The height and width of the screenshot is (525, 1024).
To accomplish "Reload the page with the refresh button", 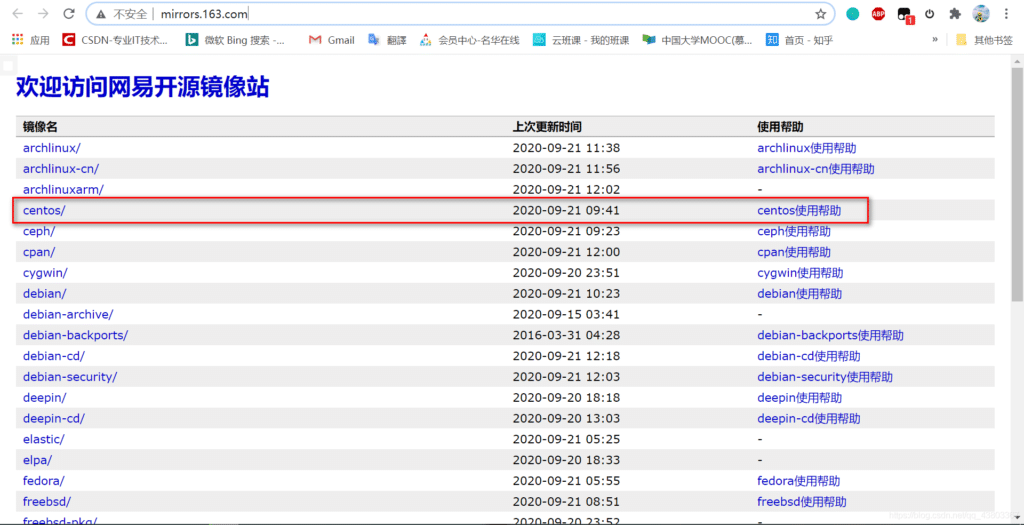I will point(68,14).
